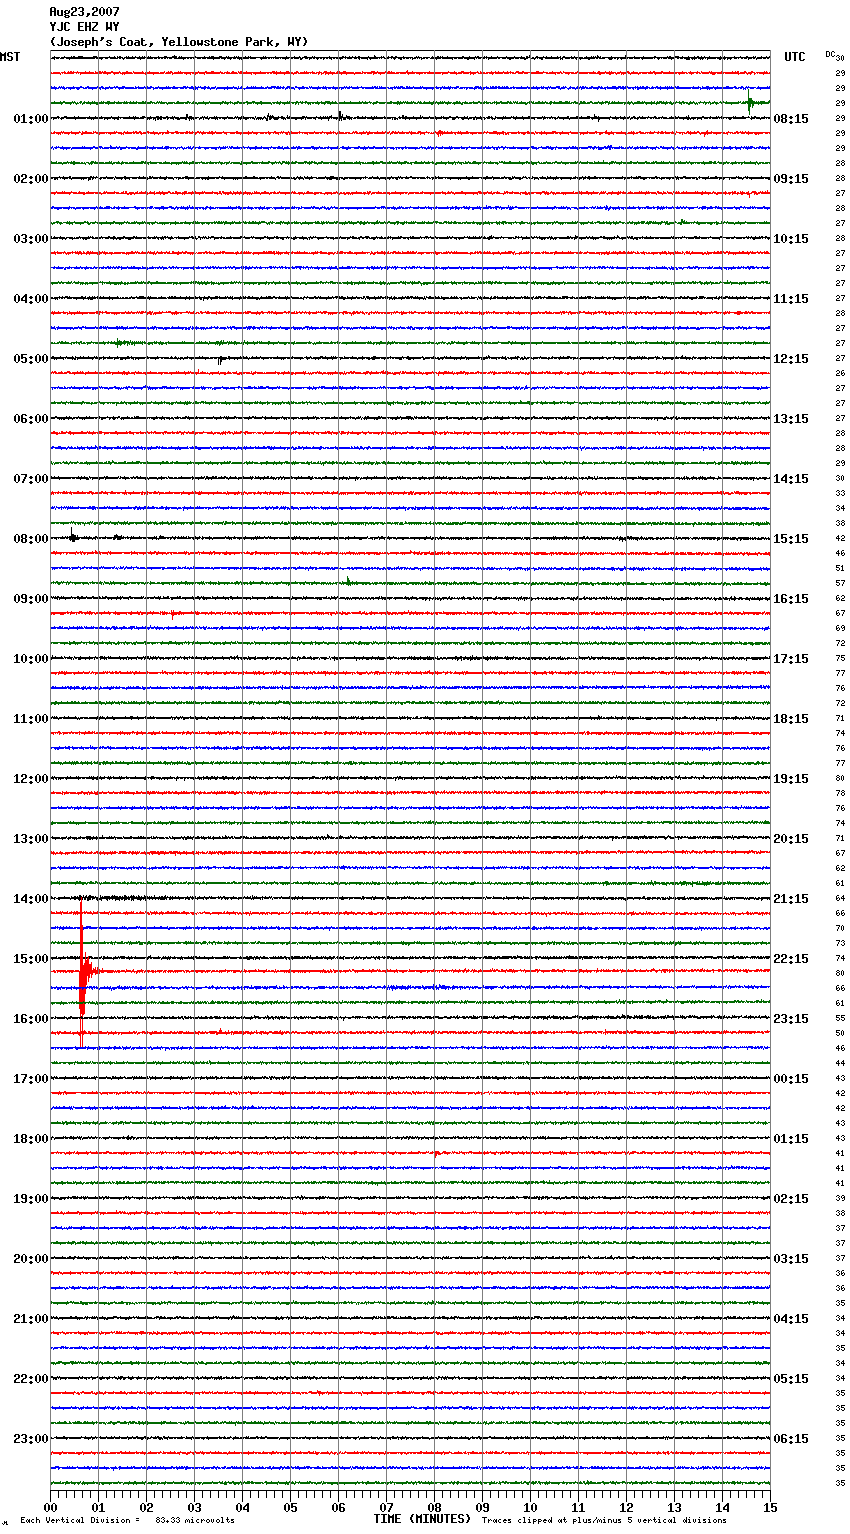The image size is (850, 1534).
Task: Click the 18:15 UTC time label
Action: pos(791,719)
